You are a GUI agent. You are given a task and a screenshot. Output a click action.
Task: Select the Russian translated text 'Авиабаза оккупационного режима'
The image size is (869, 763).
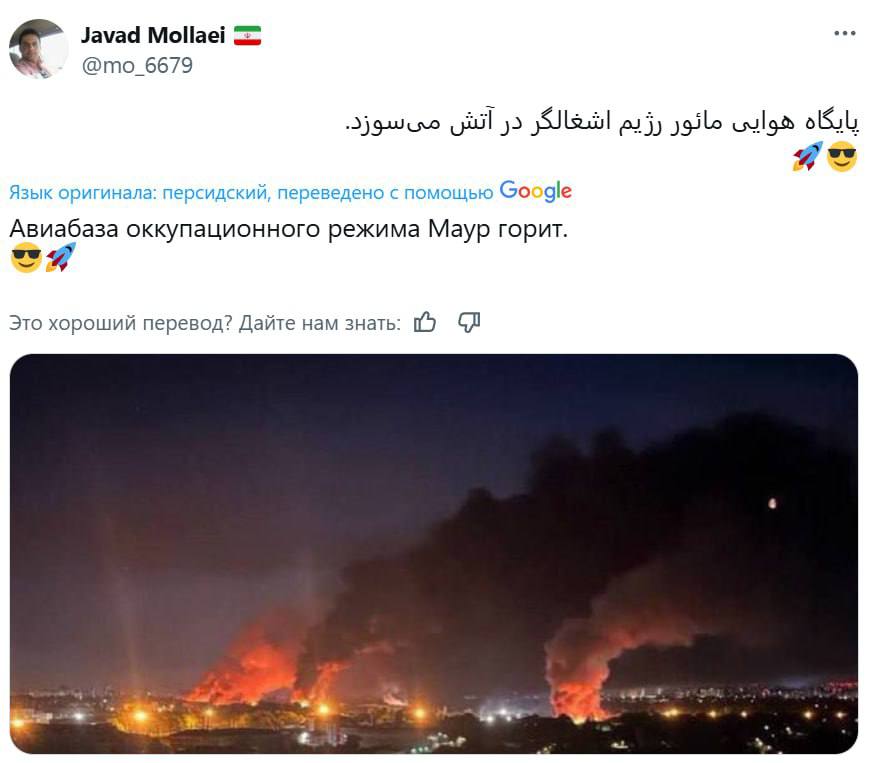(x=214, y=229)
